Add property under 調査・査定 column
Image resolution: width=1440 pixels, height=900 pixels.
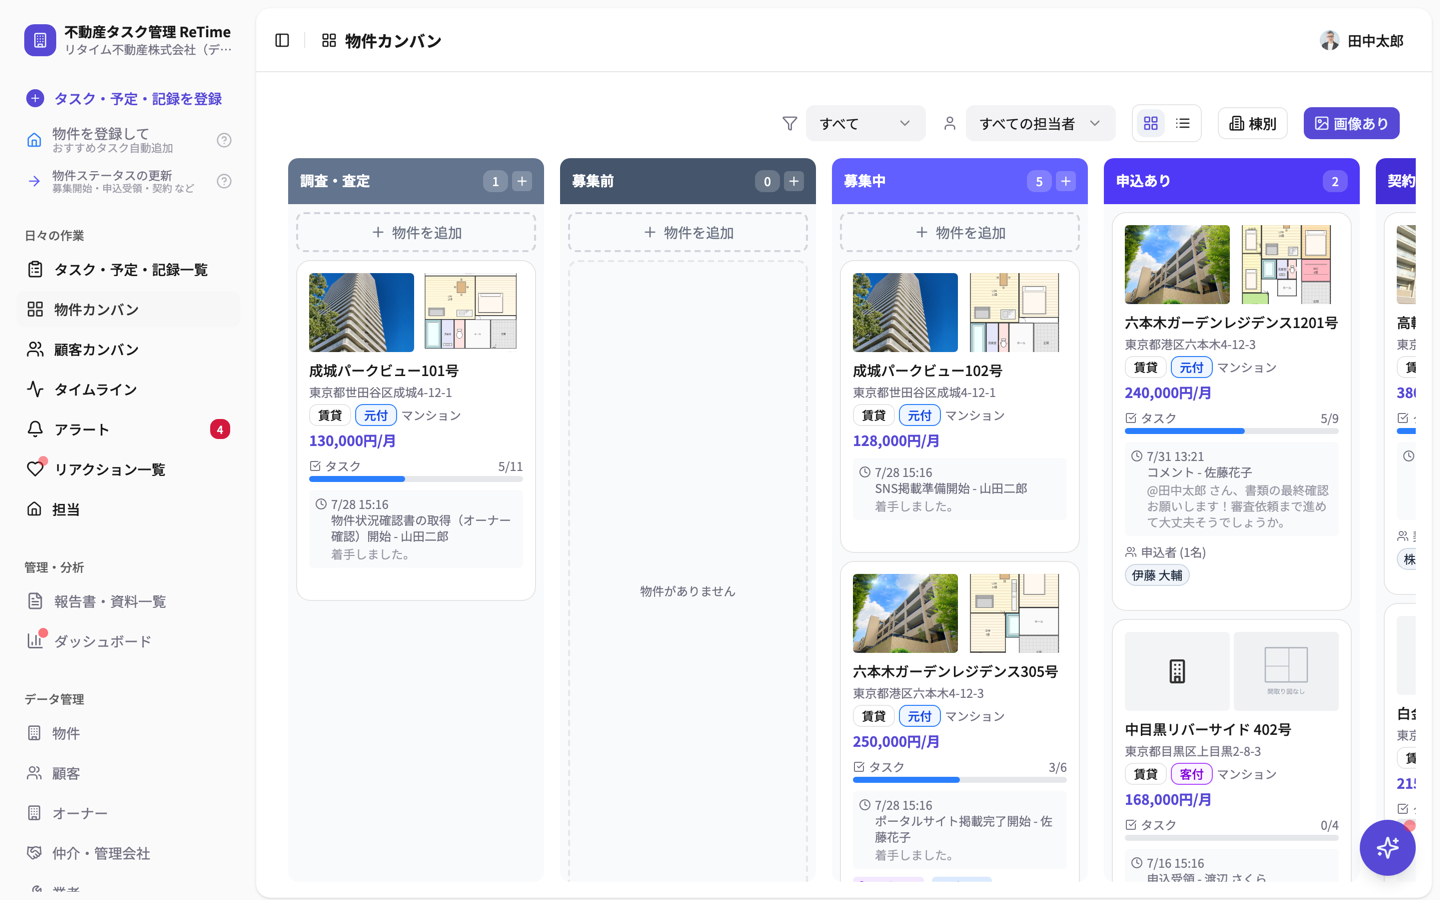point(416,232)
